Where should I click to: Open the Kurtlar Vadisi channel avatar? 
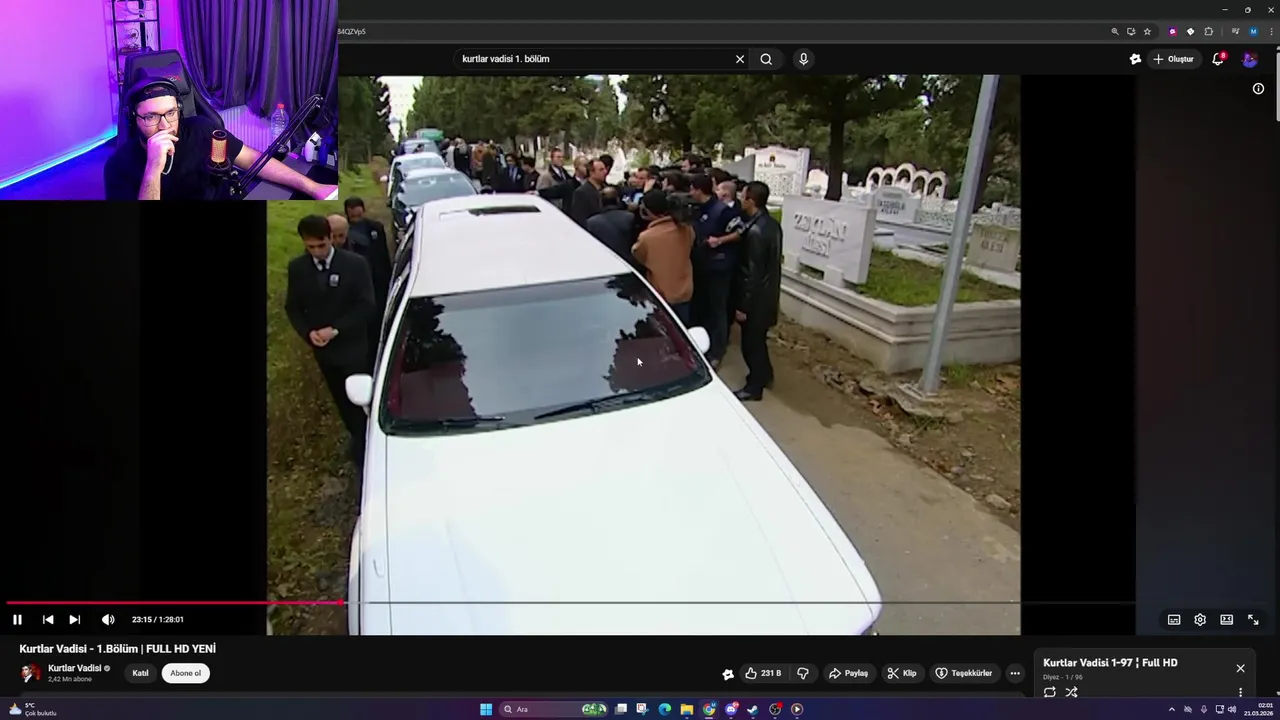31,673
